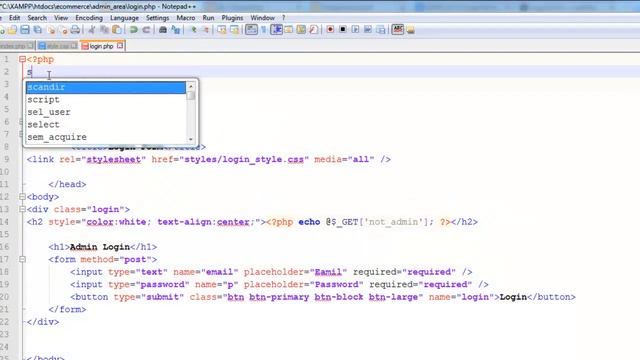This screenshot has width=640, height=360.
Task: Click the echo keyword on line 14
Action: point(309,222)
